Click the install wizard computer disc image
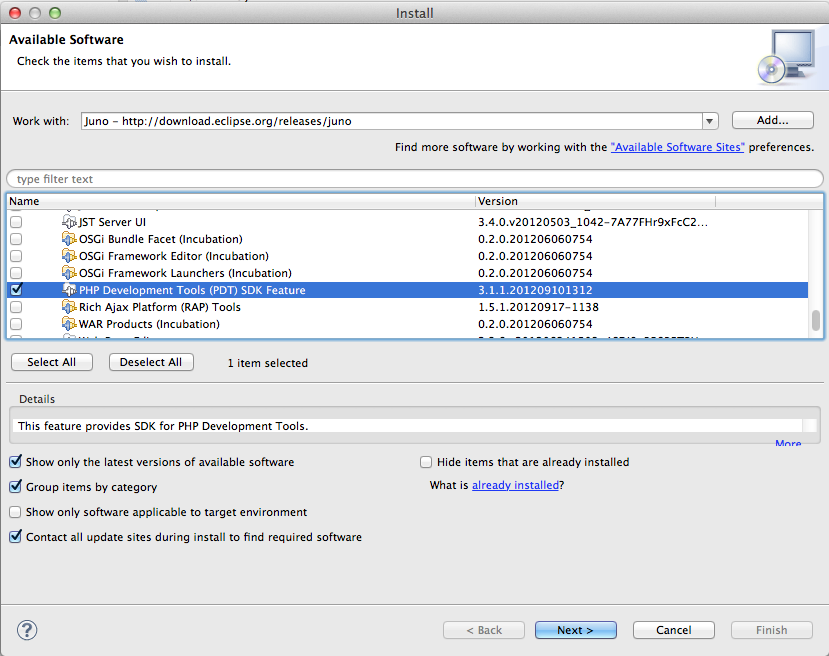 coord(786,57)
